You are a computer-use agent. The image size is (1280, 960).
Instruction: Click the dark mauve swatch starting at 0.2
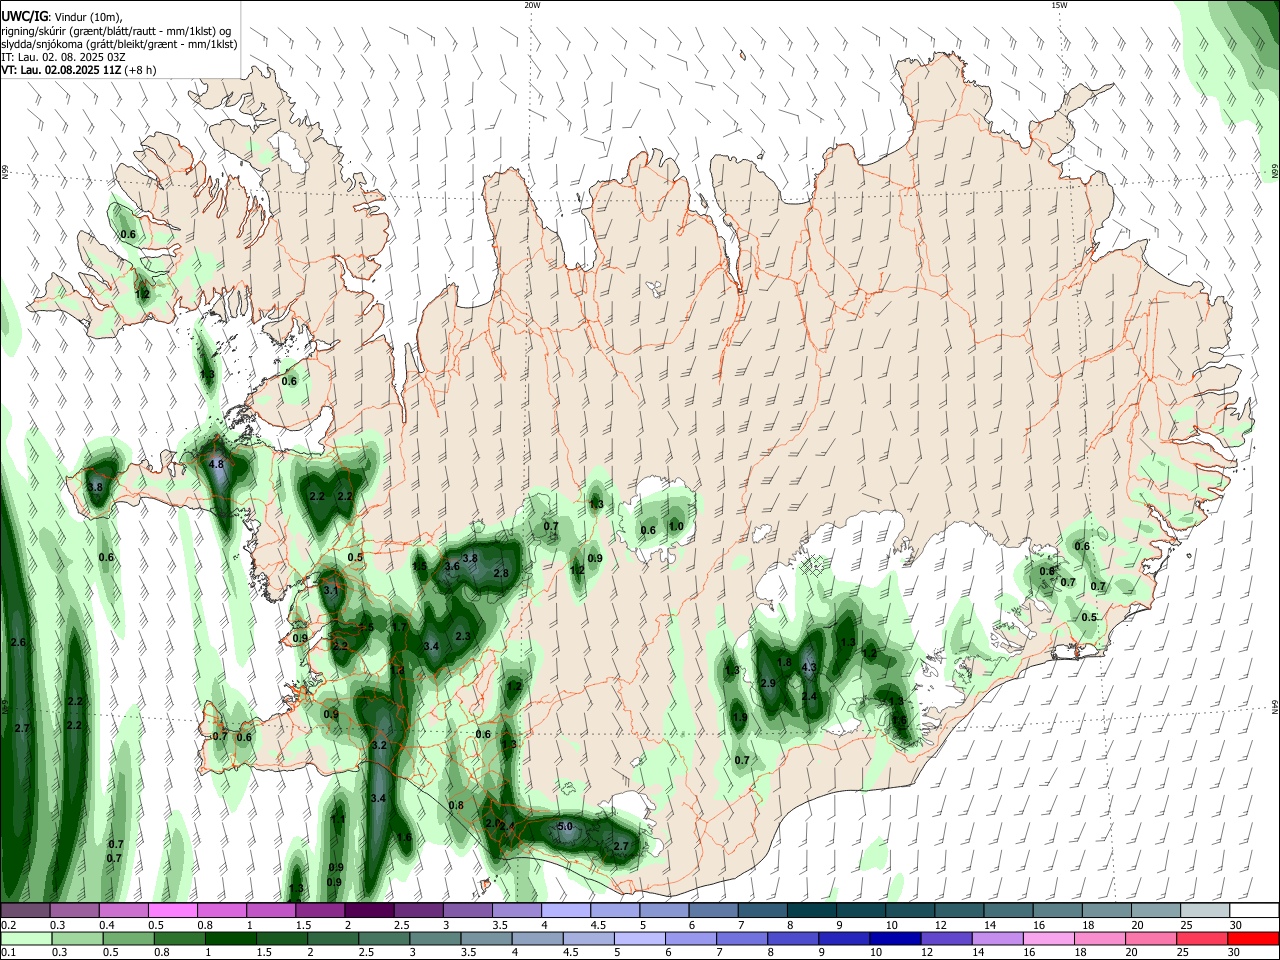pyautogui.click(x=25, y=910)
